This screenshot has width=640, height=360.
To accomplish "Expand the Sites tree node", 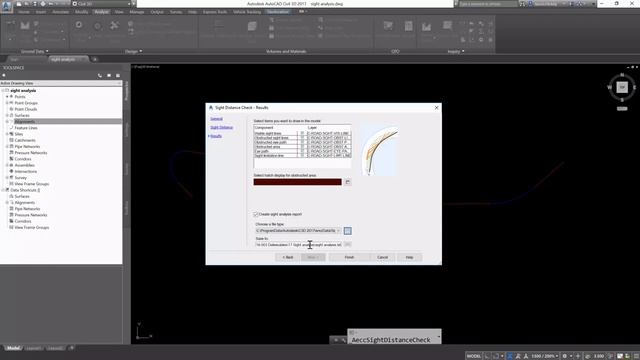I will (7, 134).
